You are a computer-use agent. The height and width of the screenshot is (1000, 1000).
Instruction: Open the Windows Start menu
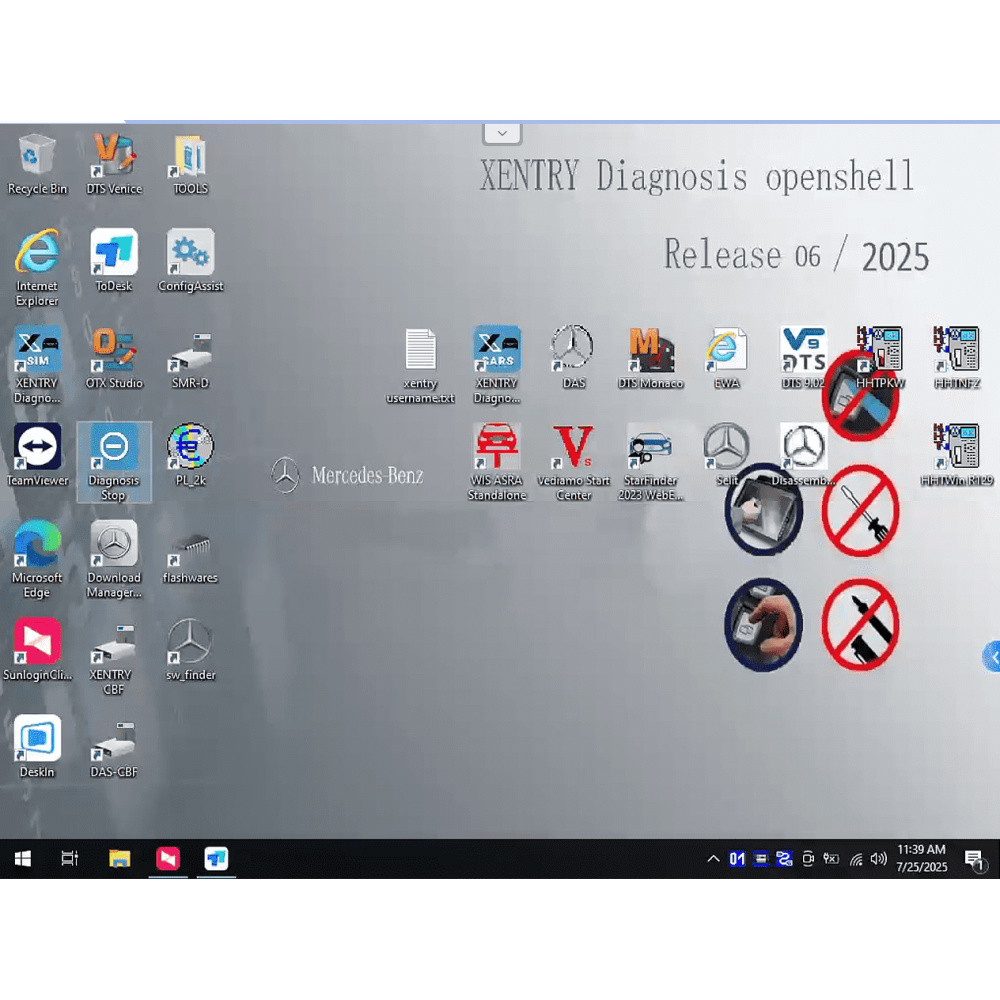(22, 858)
